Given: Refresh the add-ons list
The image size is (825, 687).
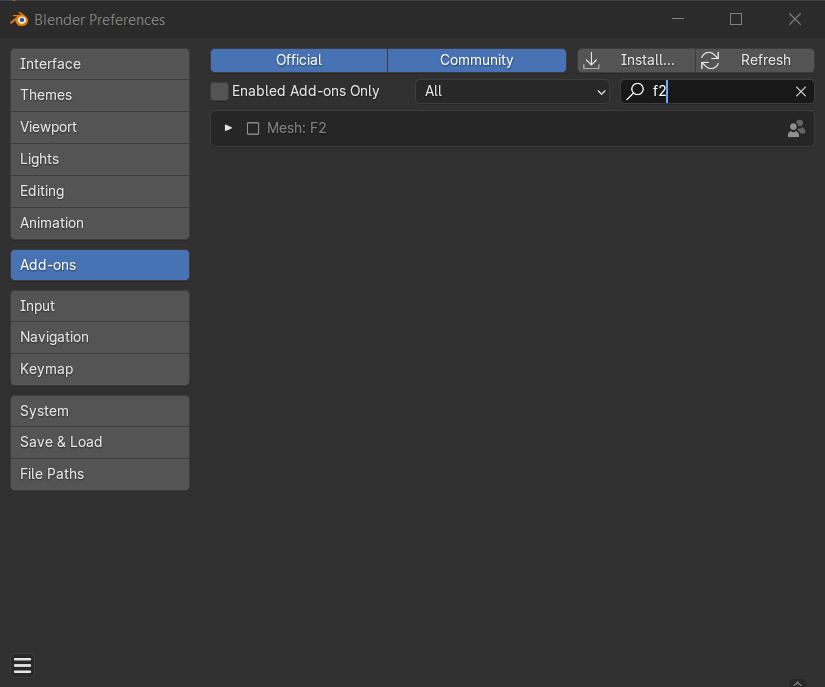Looking at the screenshot, I should pos(755,60).
